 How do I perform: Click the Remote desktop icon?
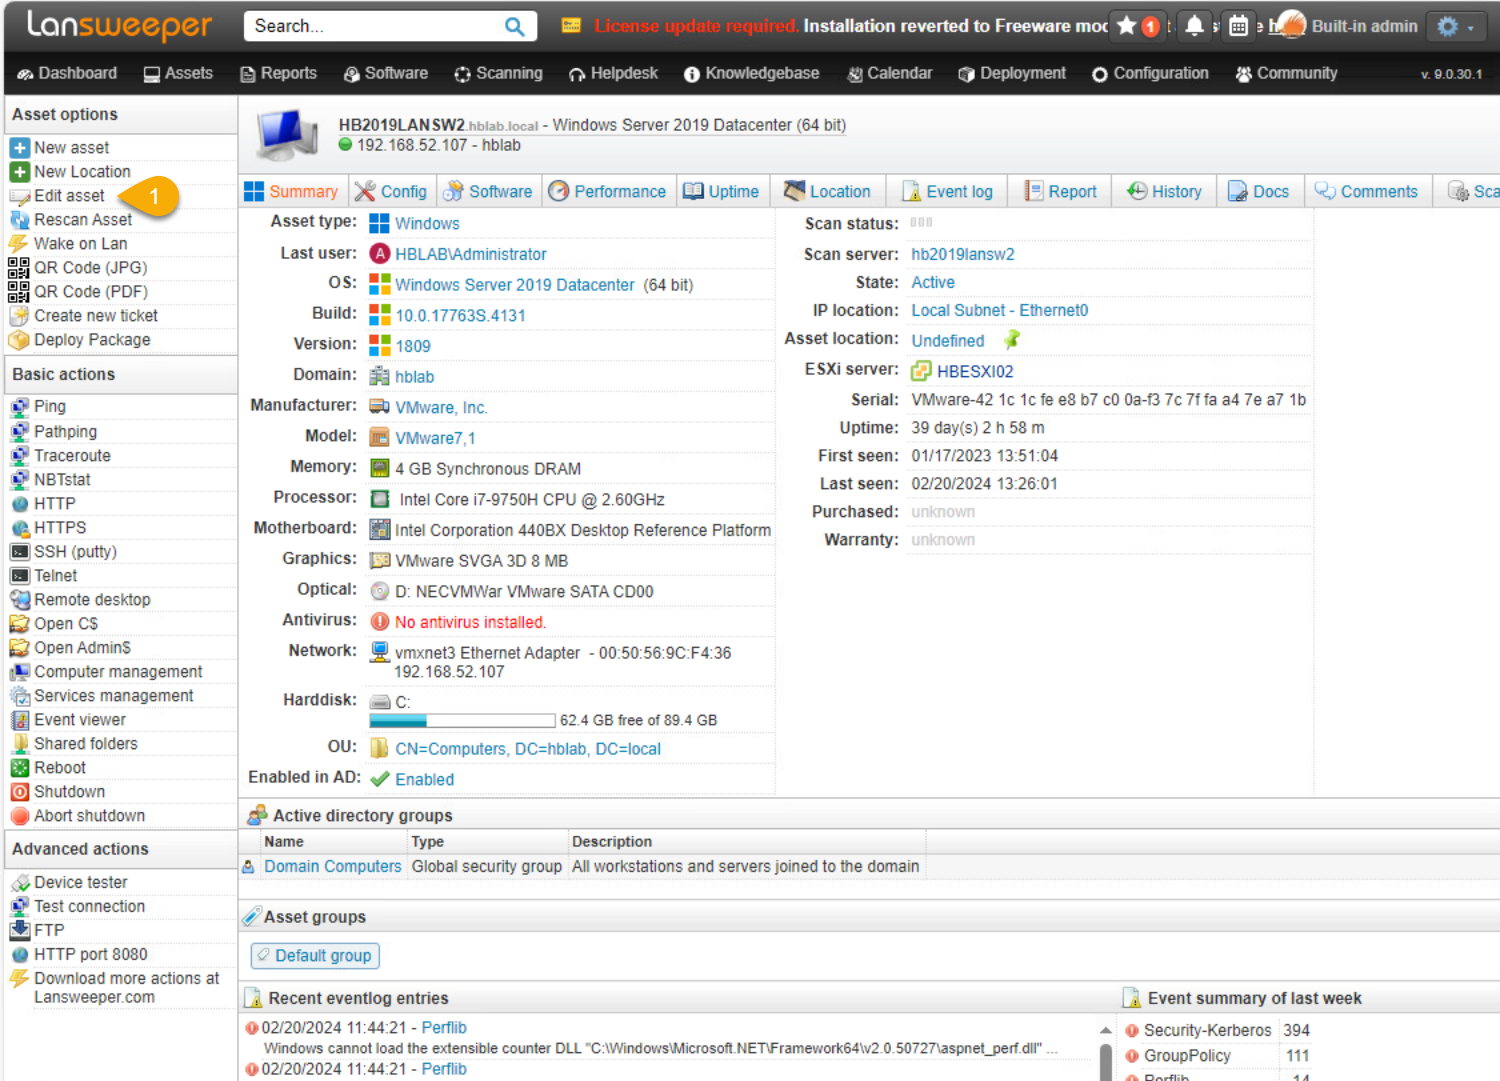pos(19,600)
